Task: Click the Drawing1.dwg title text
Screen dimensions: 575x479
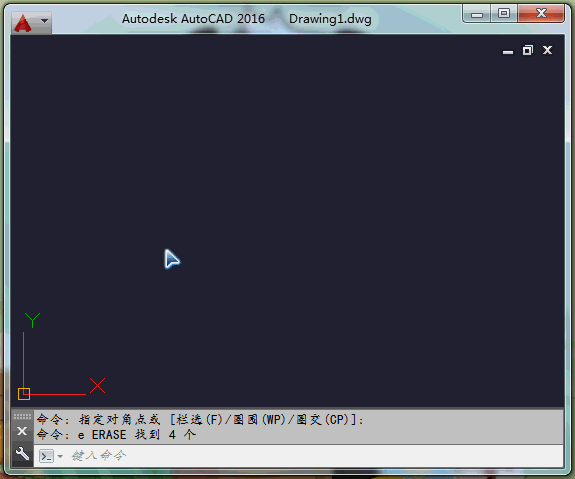Action: click(330, 19)
